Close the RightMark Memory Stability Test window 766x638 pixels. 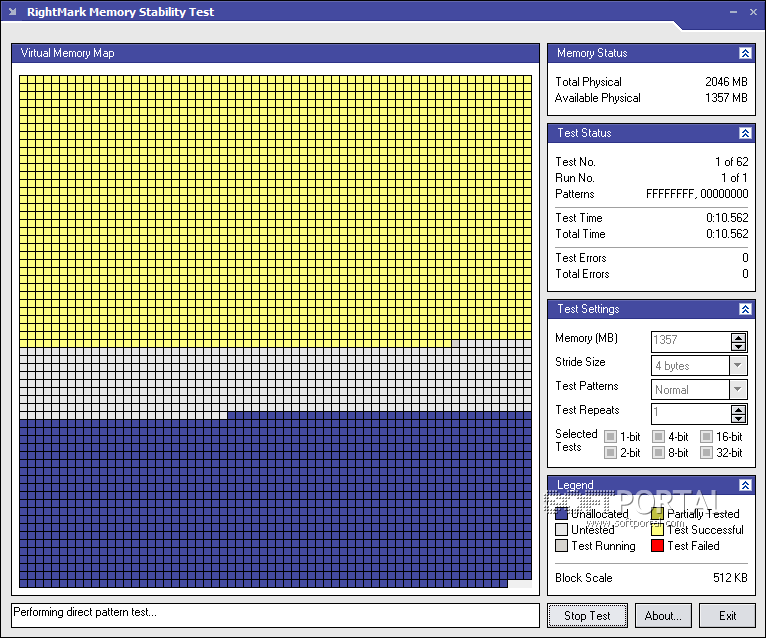(753, 12)
